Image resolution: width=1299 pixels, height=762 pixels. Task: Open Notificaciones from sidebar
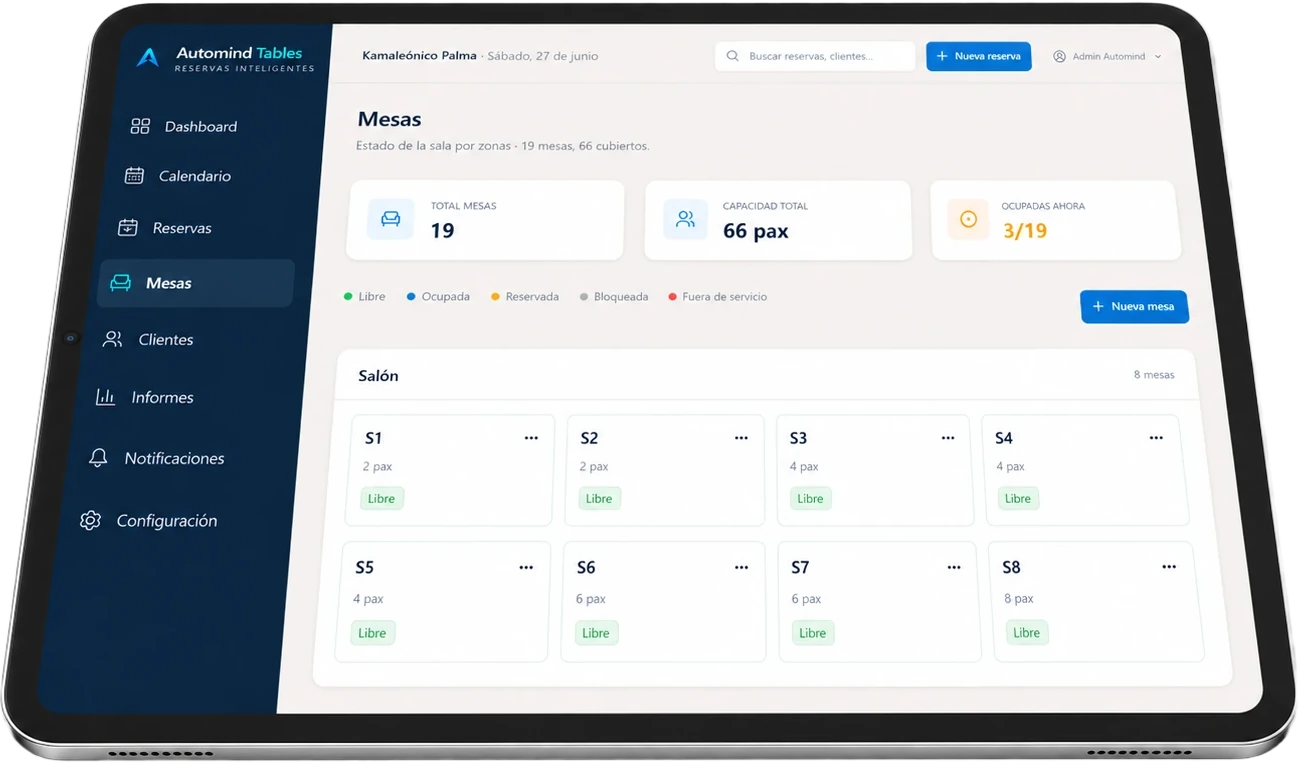click(x=158, y=458)
